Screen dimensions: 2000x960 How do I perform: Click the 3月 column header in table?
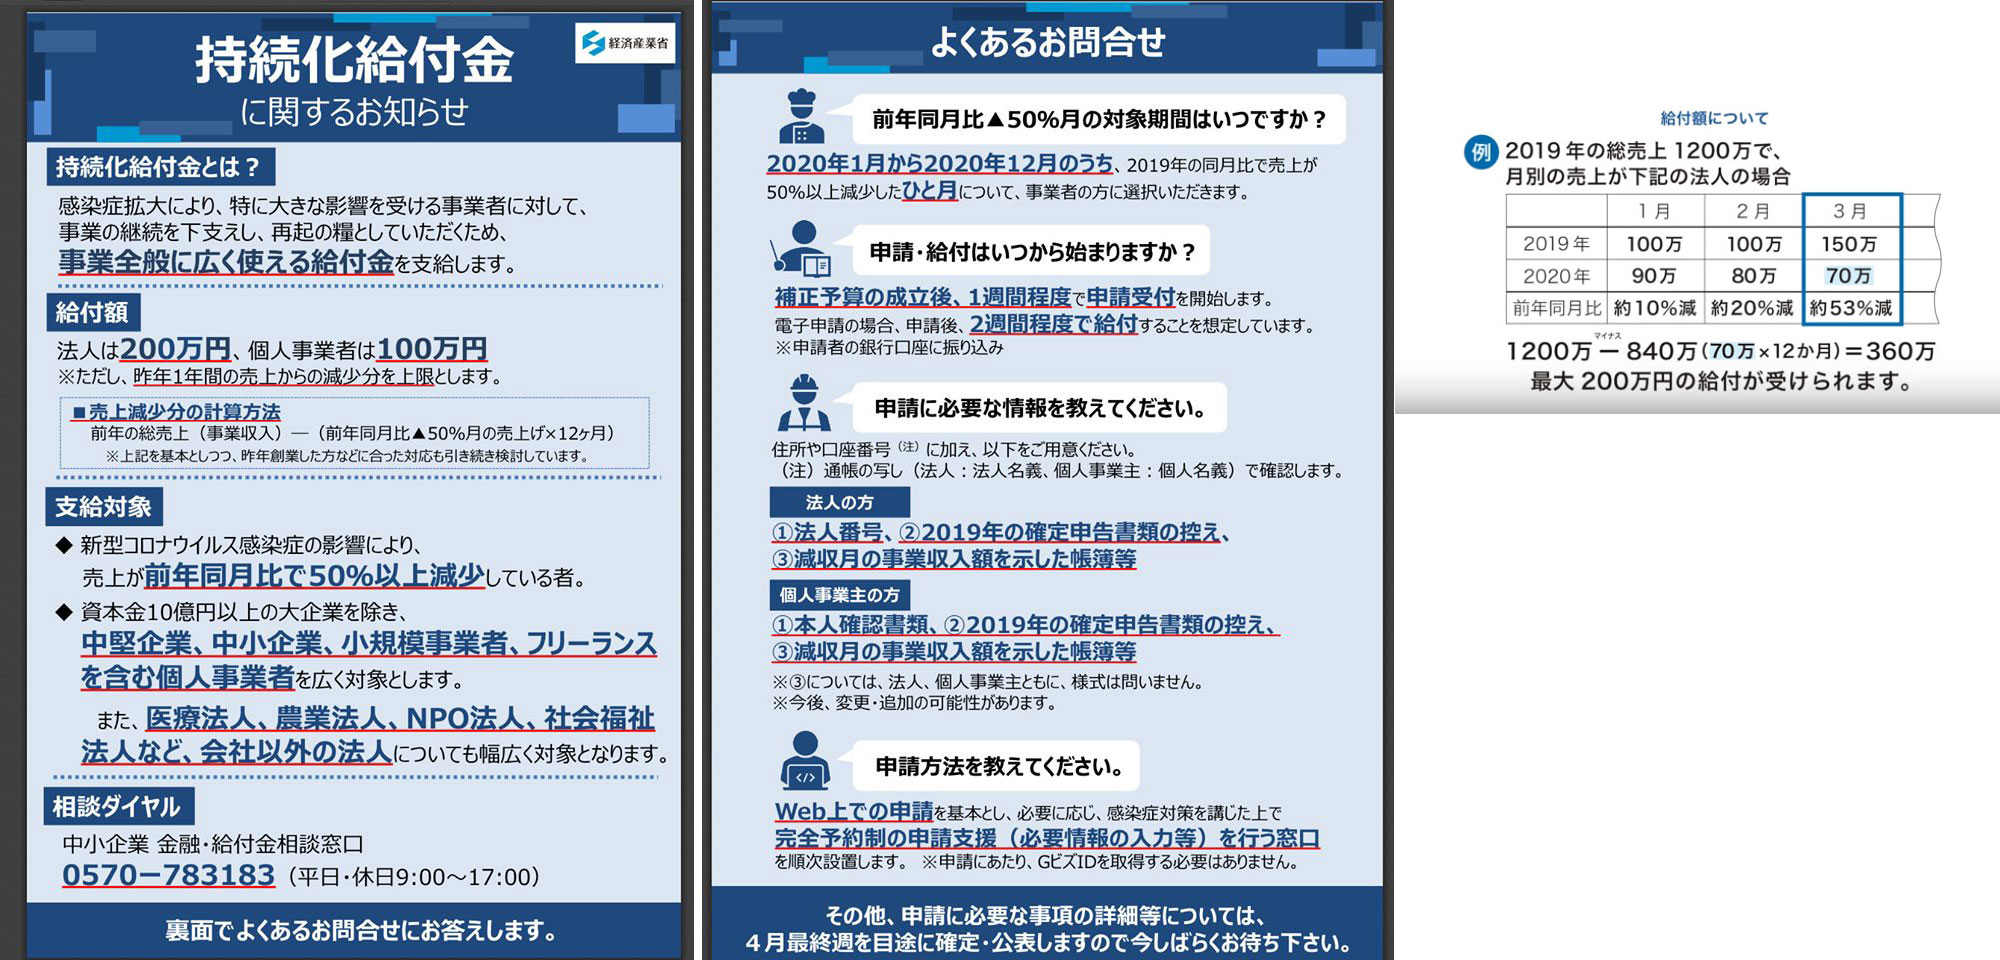(1849, 211)
